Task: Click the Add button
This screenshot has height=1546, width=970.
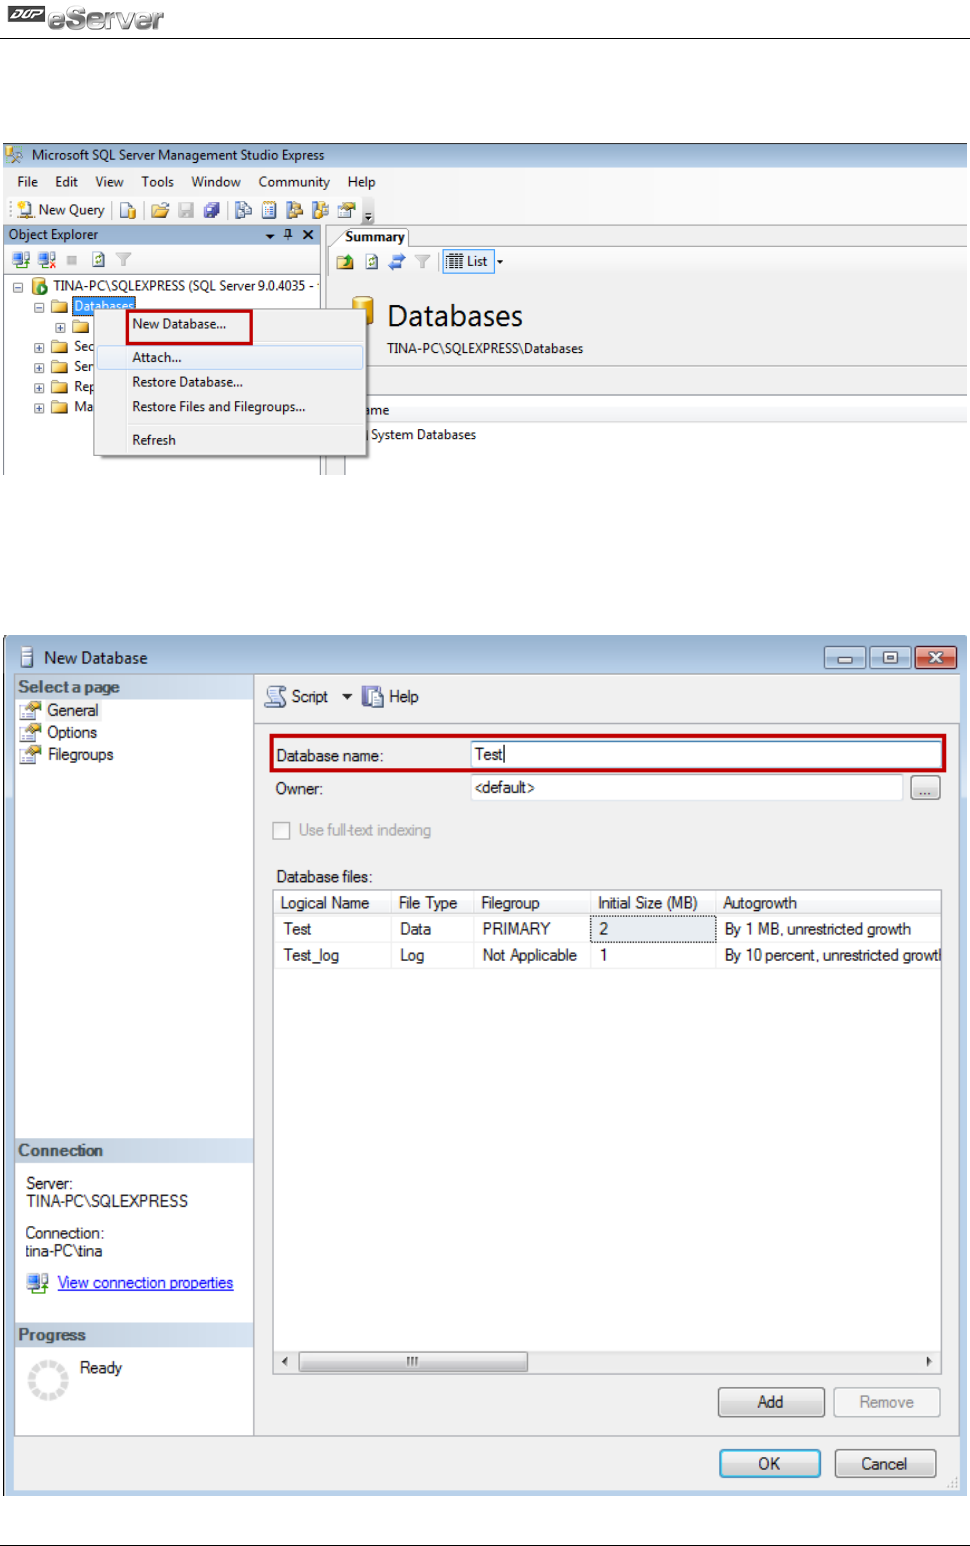Action: point(771,1402)
